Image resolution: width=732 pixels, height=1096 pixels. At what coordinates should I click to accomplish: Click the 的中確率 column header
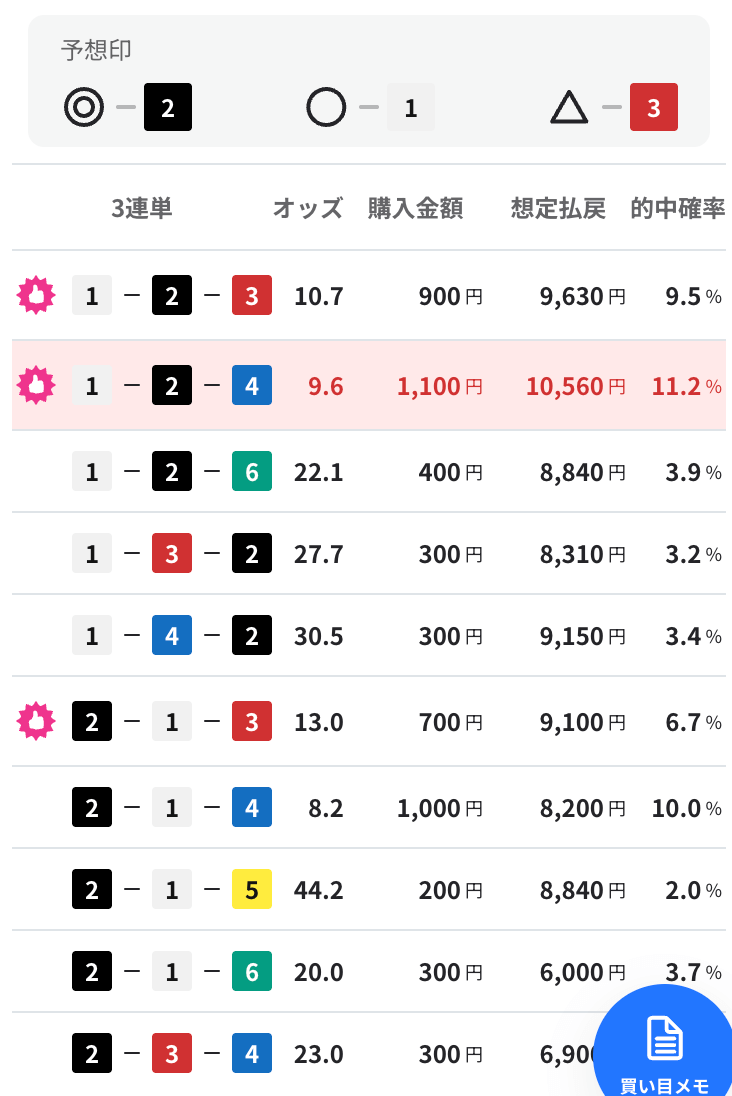677,208
